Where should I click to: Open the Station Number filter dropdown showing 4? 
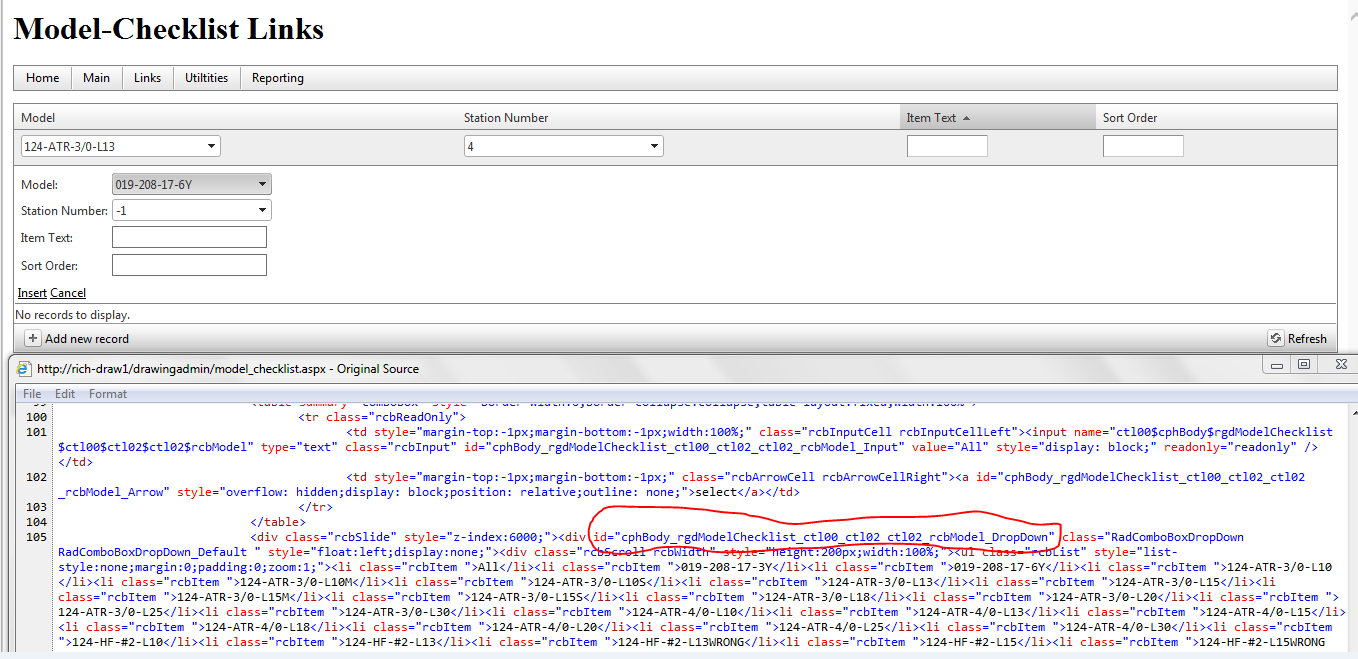point(655,145)
